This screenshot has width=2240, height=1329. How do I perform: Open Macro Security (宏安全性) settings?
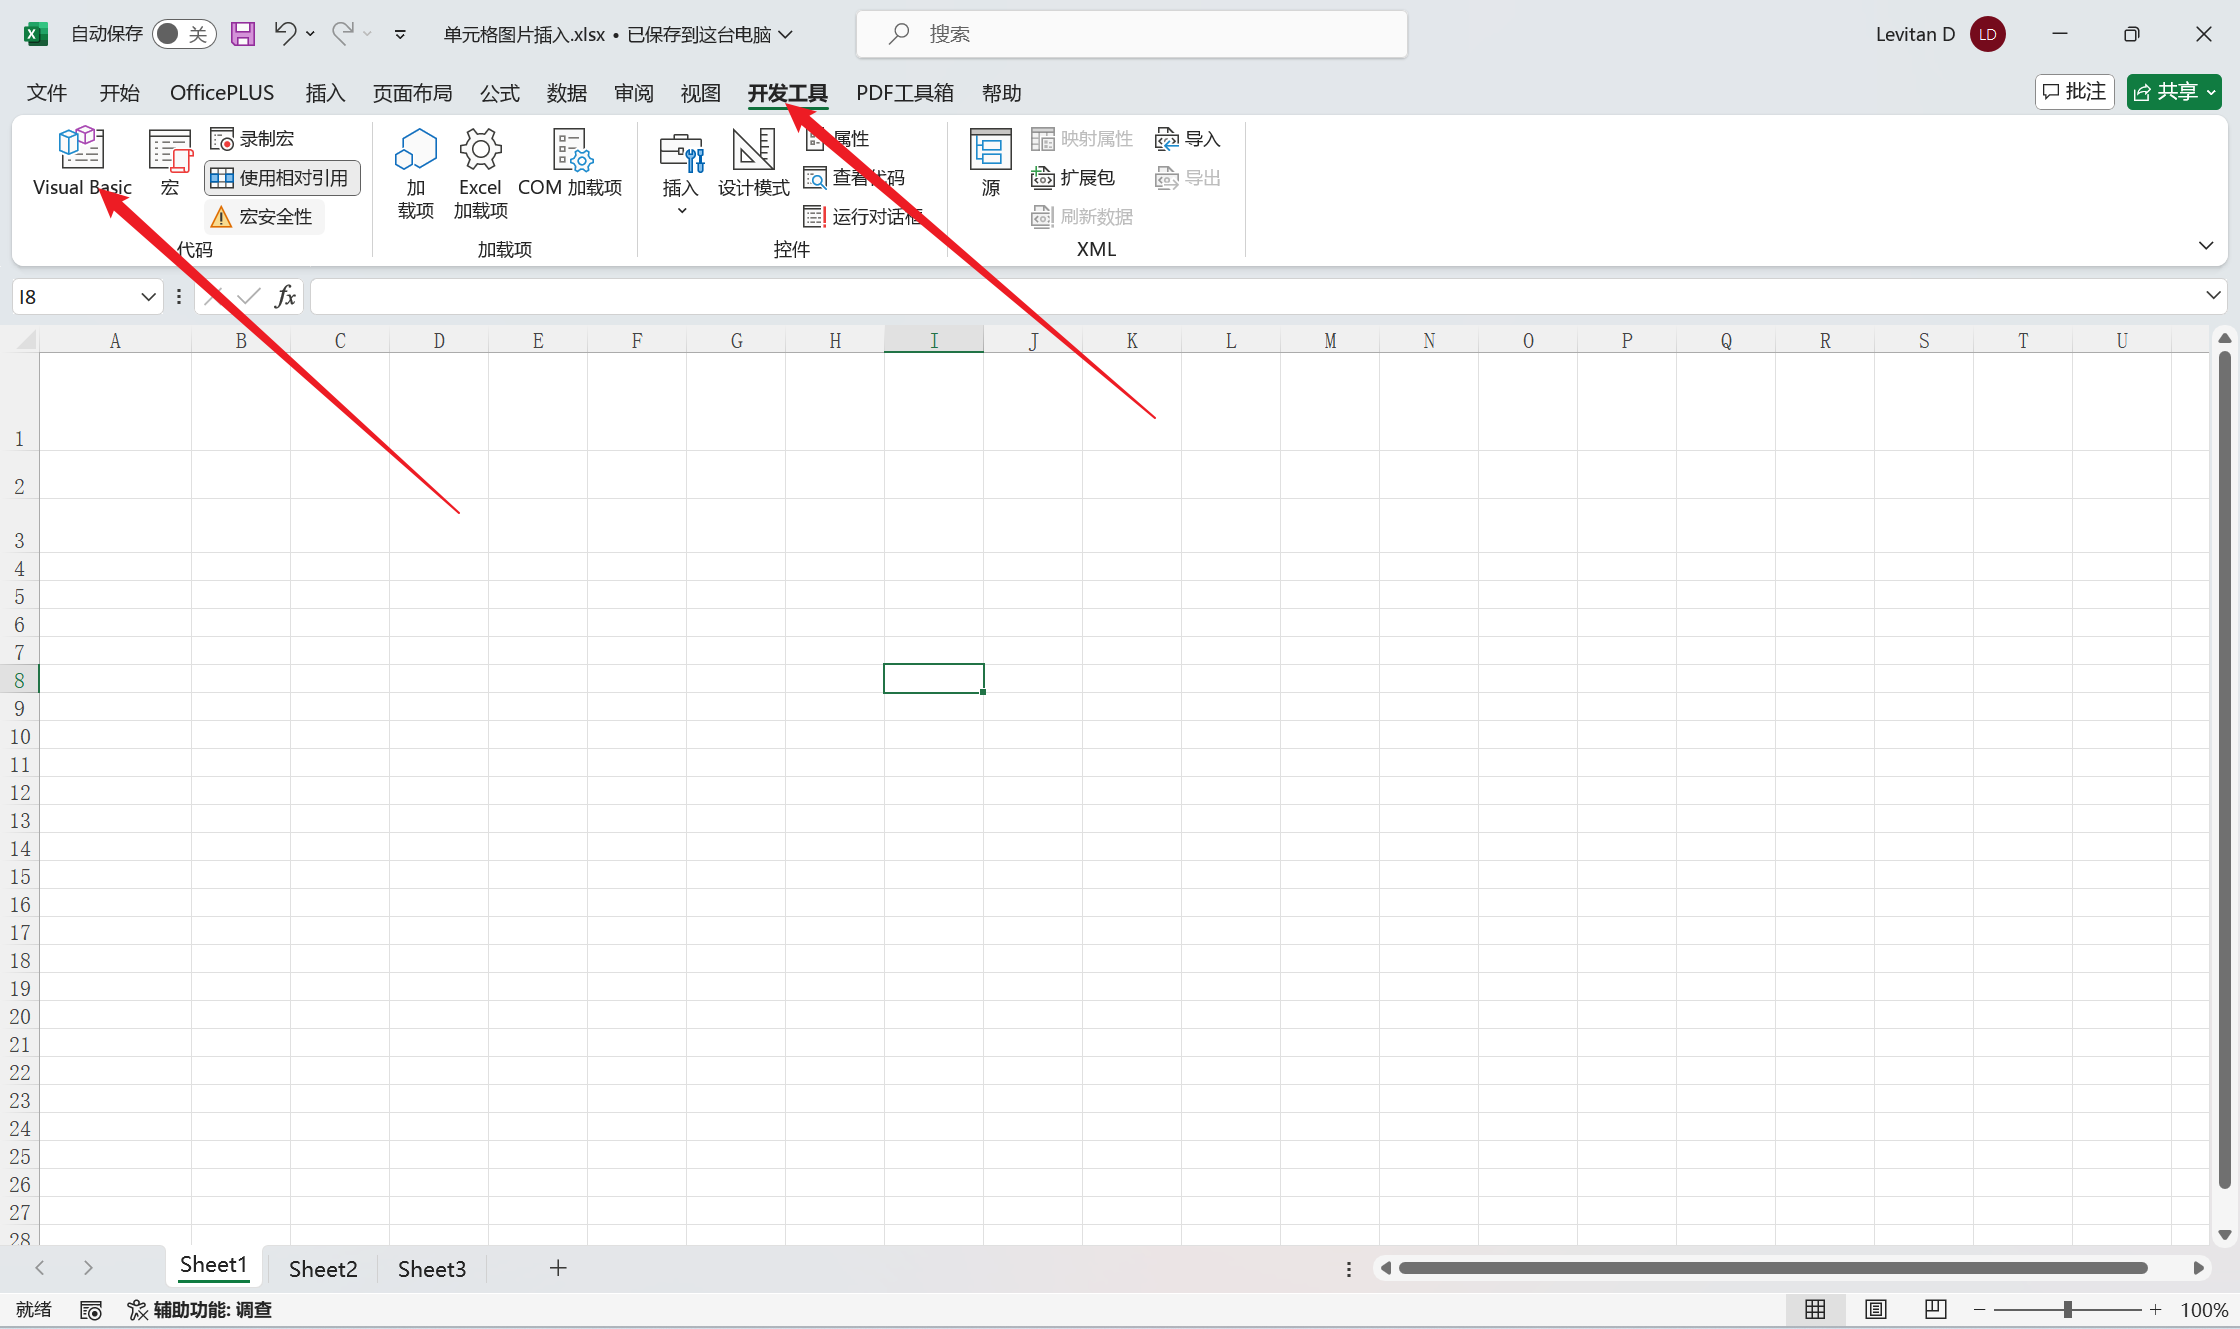click(x=263, y=217)
